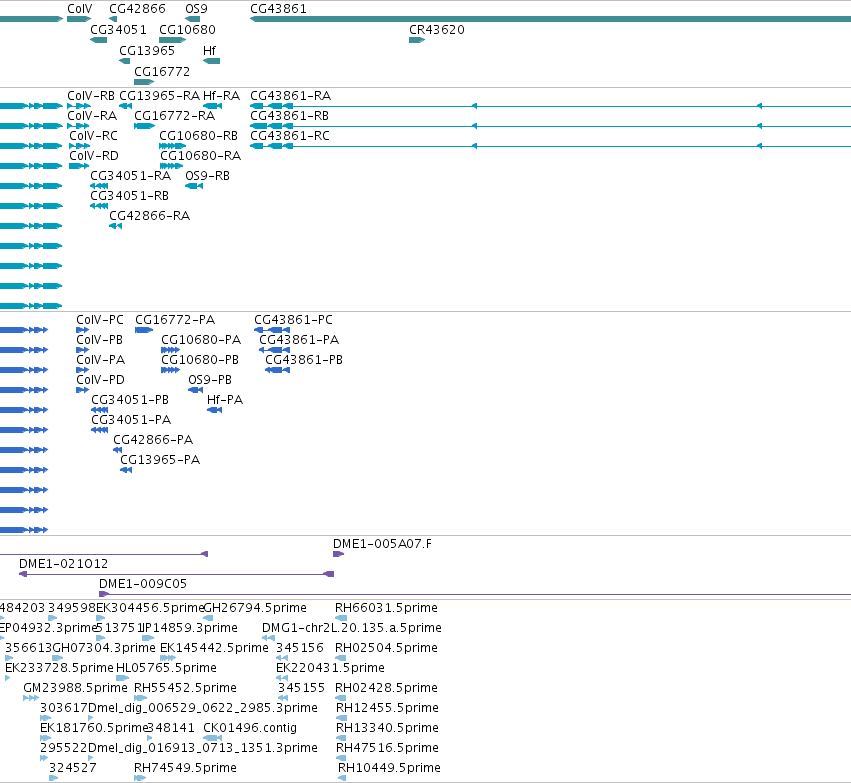Select EST RH66031.5prime
The image size is (851, 783).
[x=341, y=618]
